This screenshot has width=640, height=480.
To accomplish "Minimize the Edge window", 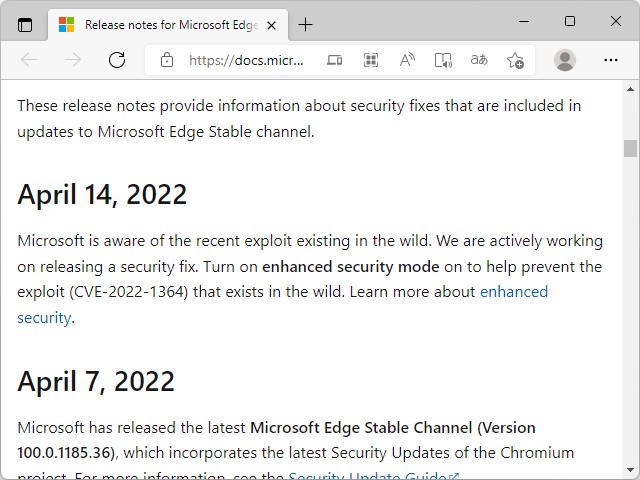I will 524,21.
